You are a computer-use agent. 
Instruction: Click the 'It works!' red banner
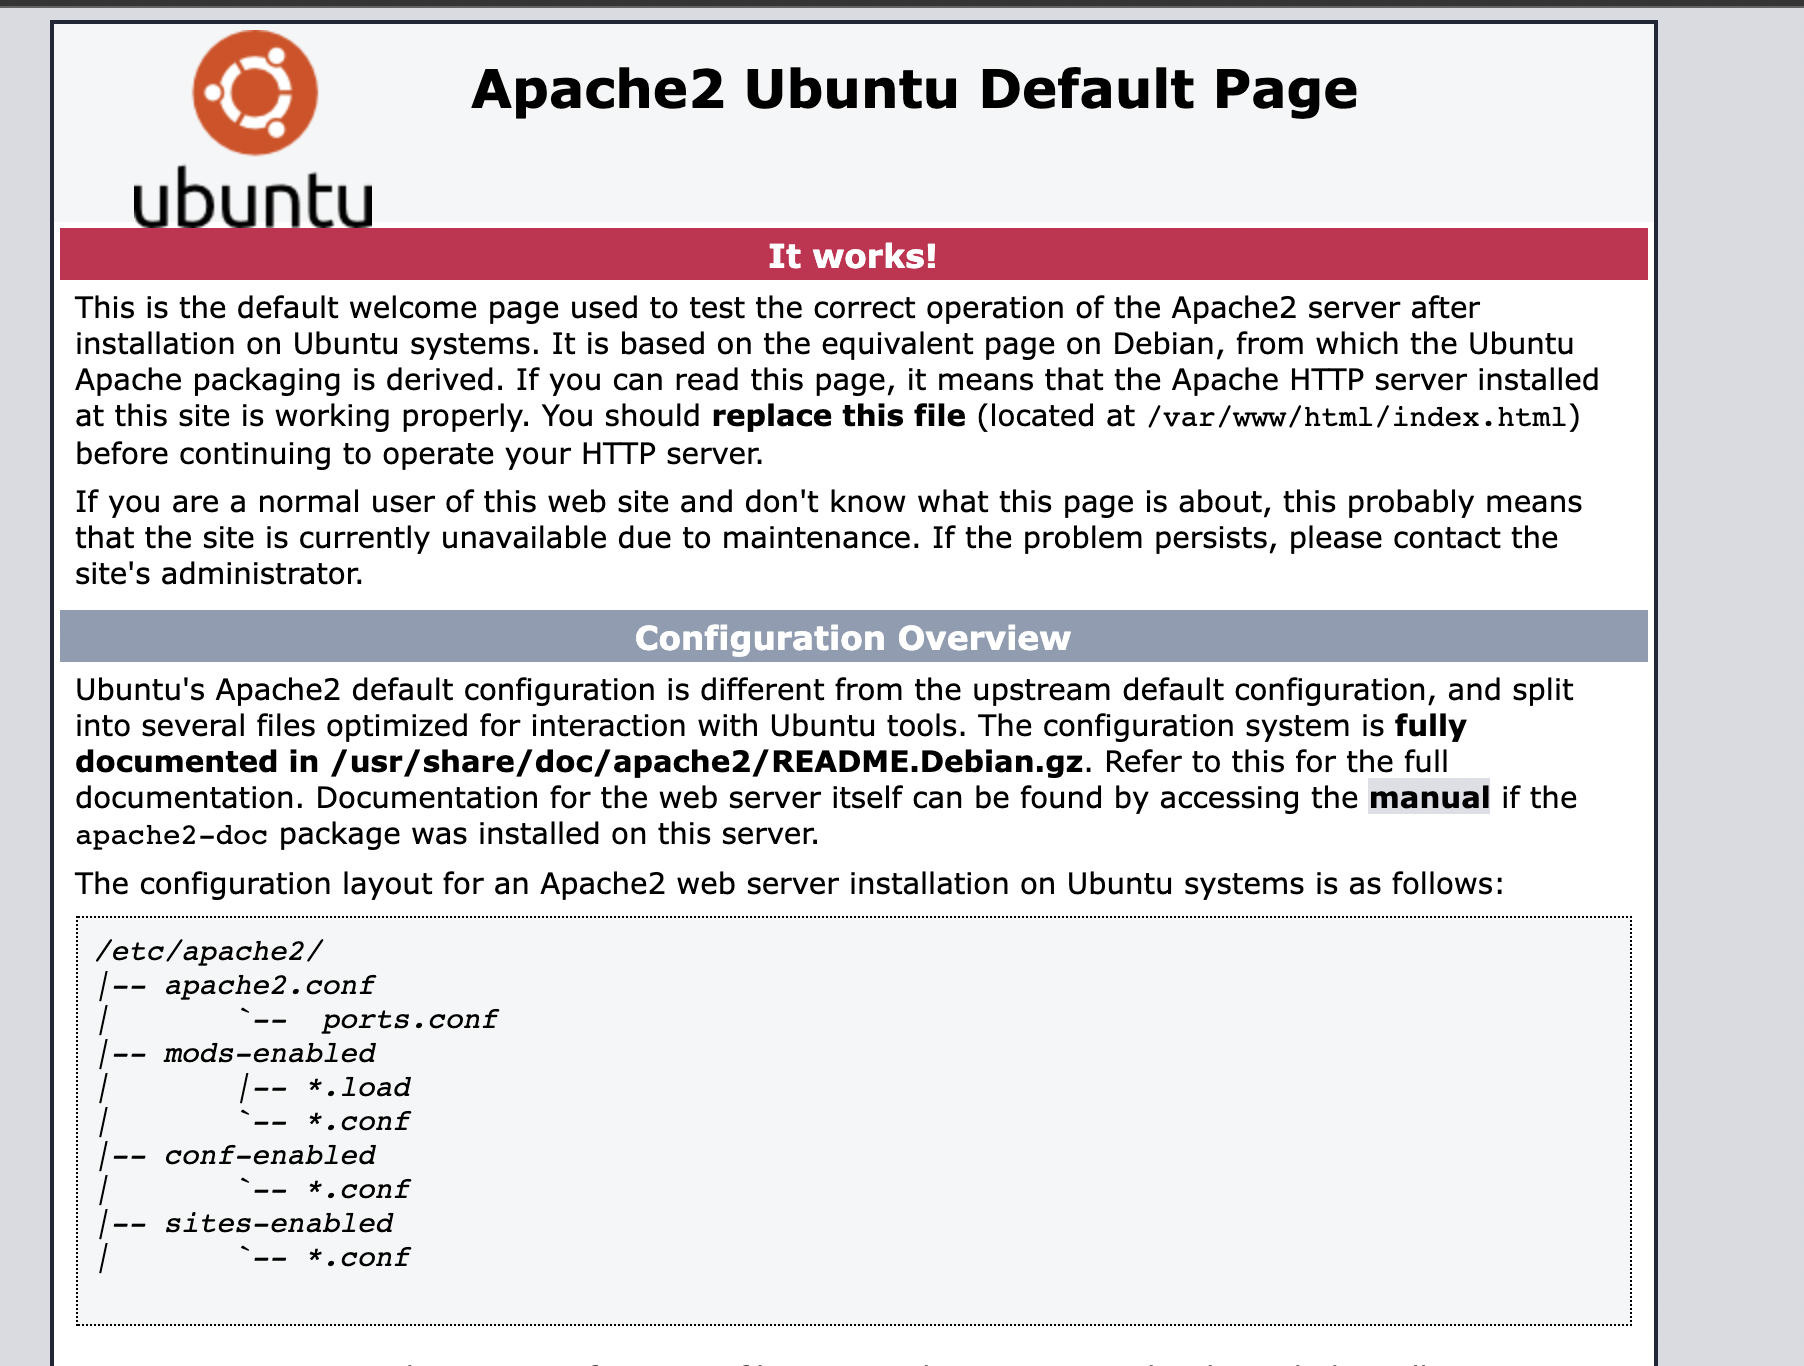point(853,255)
